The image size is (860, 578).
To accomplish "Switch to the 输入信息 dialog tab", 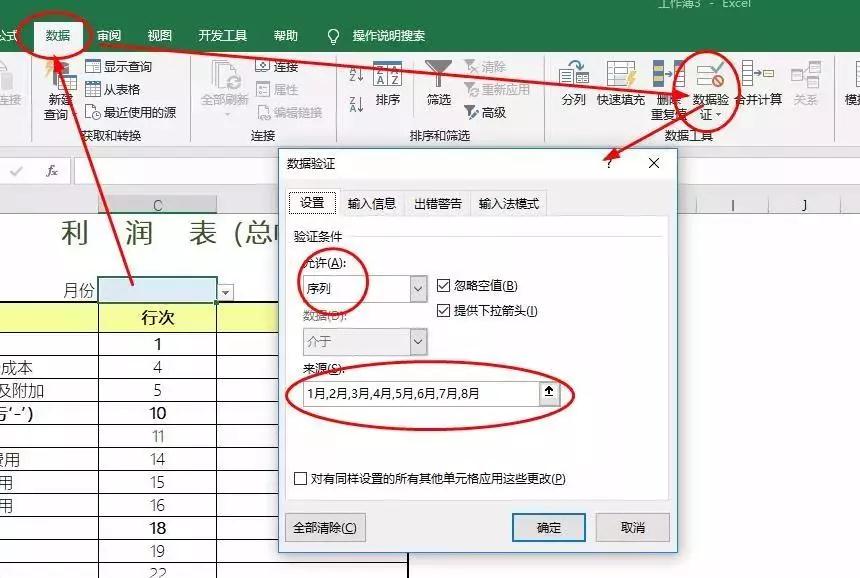I will 371,203.
